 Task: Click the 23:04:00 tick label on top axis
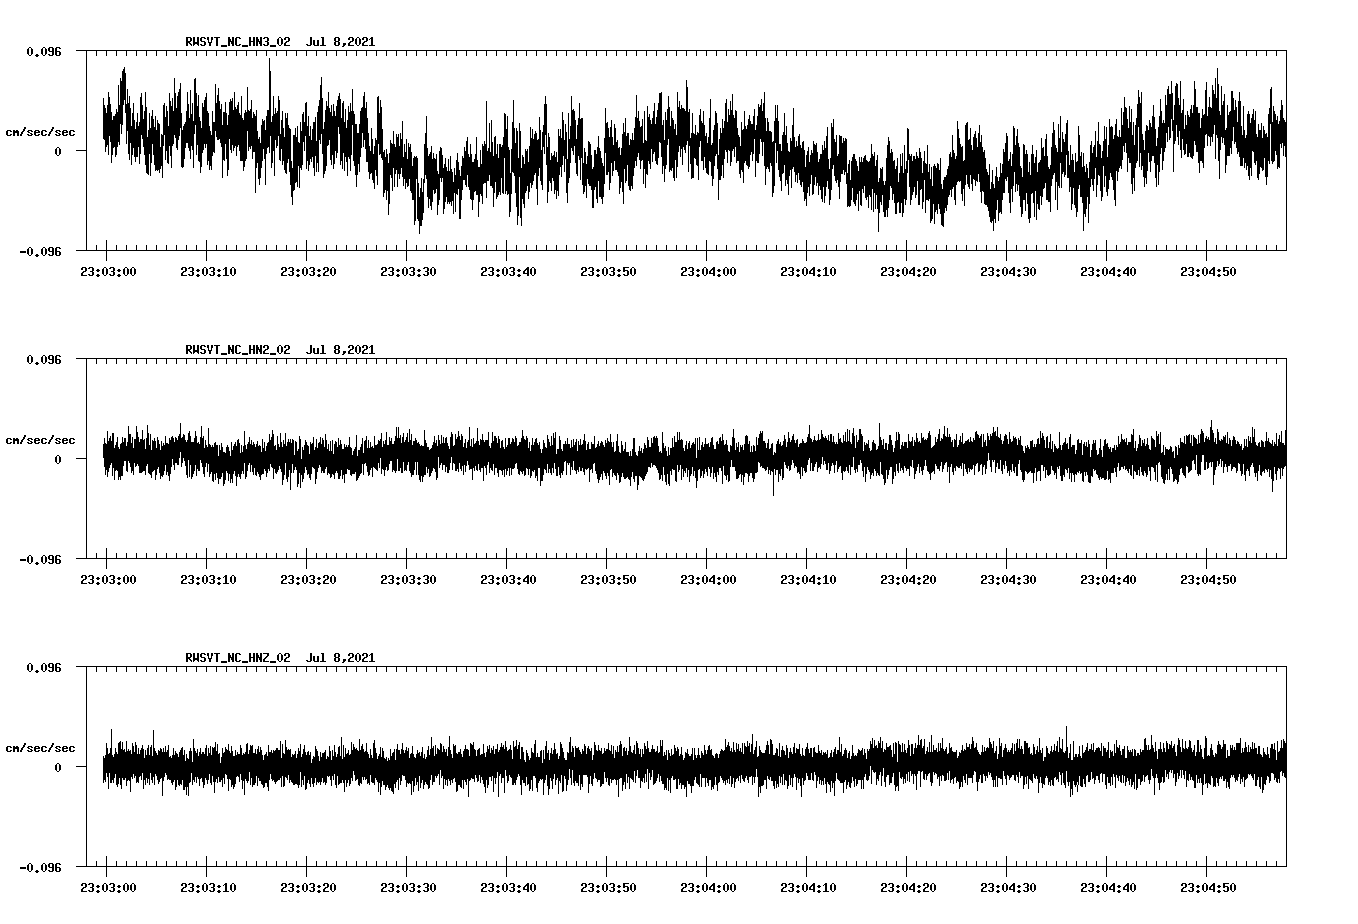(709, 268)
